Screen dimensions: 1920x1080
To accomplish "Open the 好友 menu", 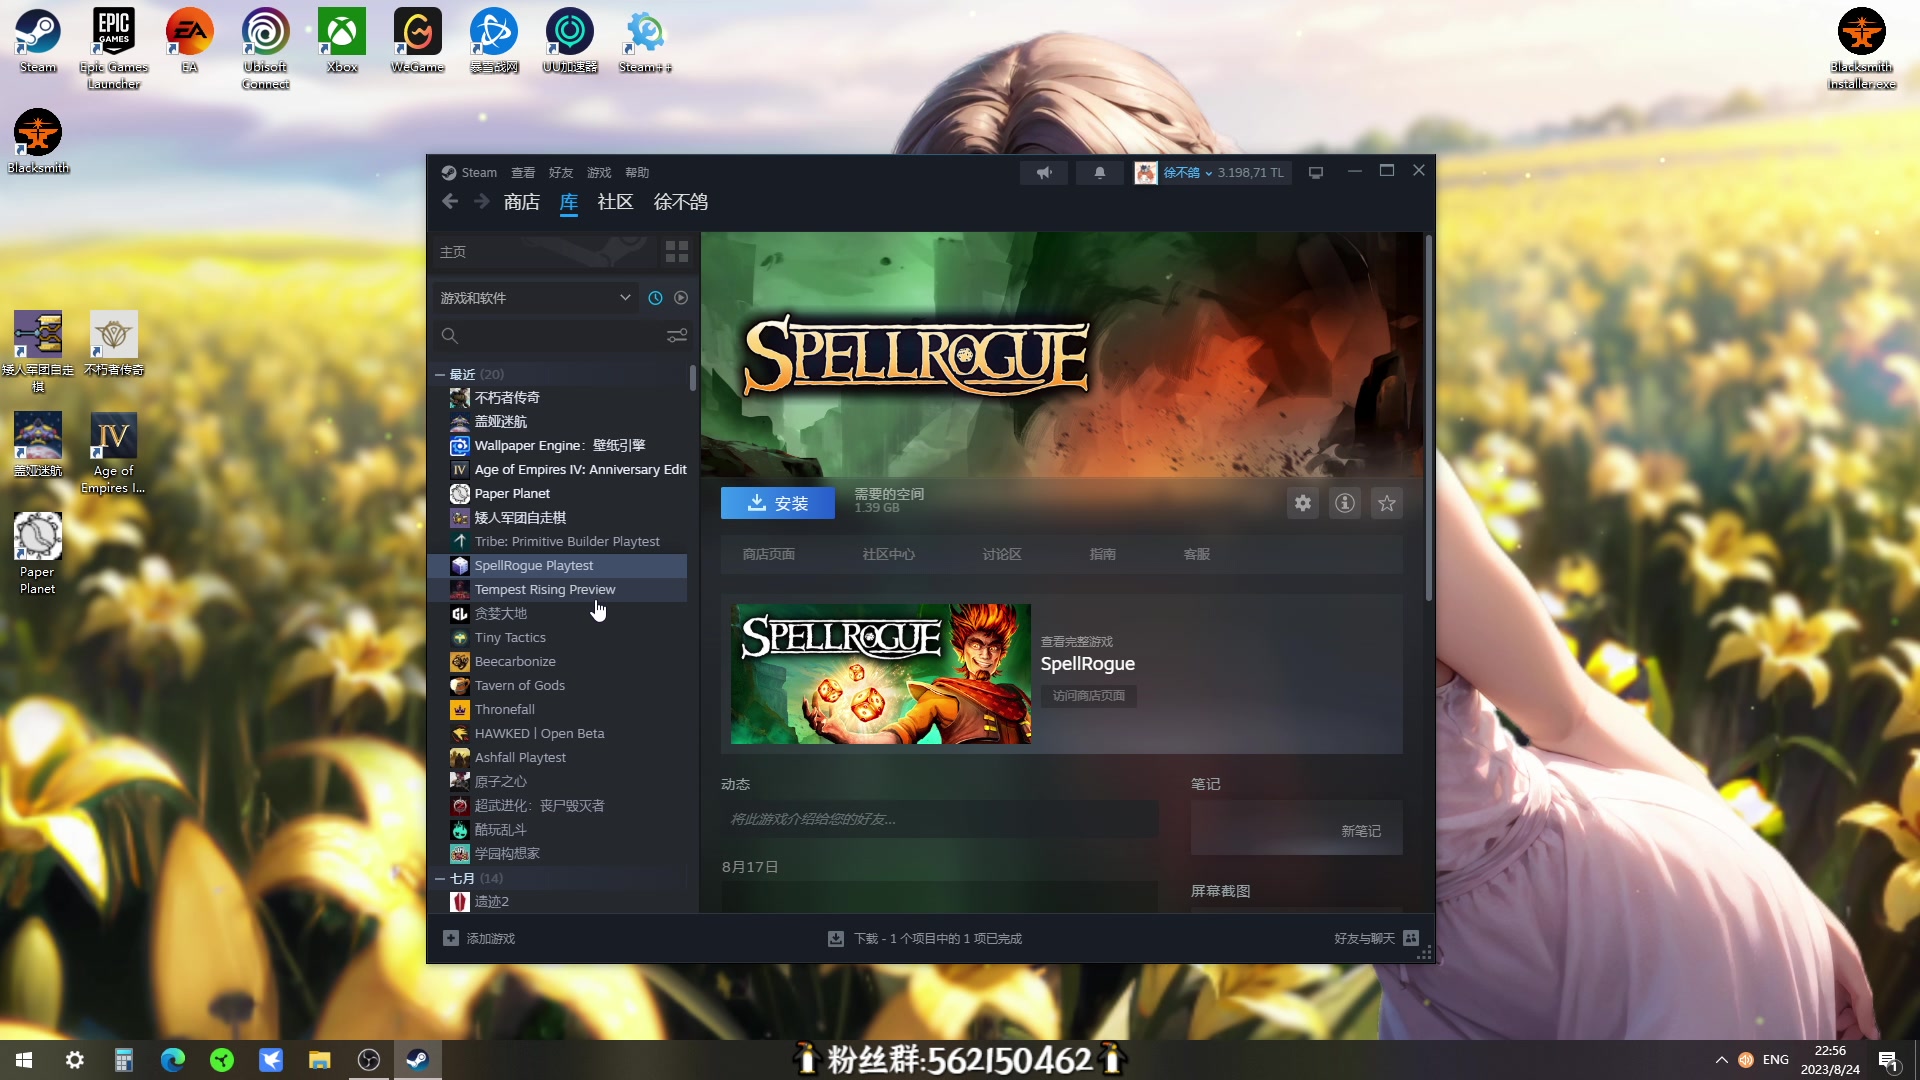I will click(561, 173).
